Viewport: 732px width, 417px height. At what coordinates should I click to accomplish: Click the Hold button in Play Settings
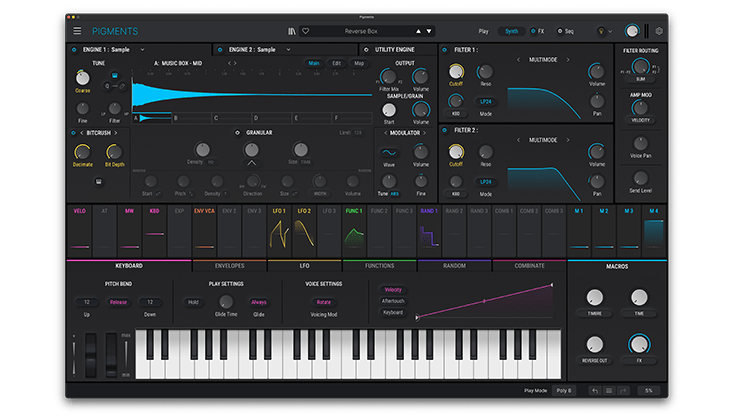(x=193, y=302)
